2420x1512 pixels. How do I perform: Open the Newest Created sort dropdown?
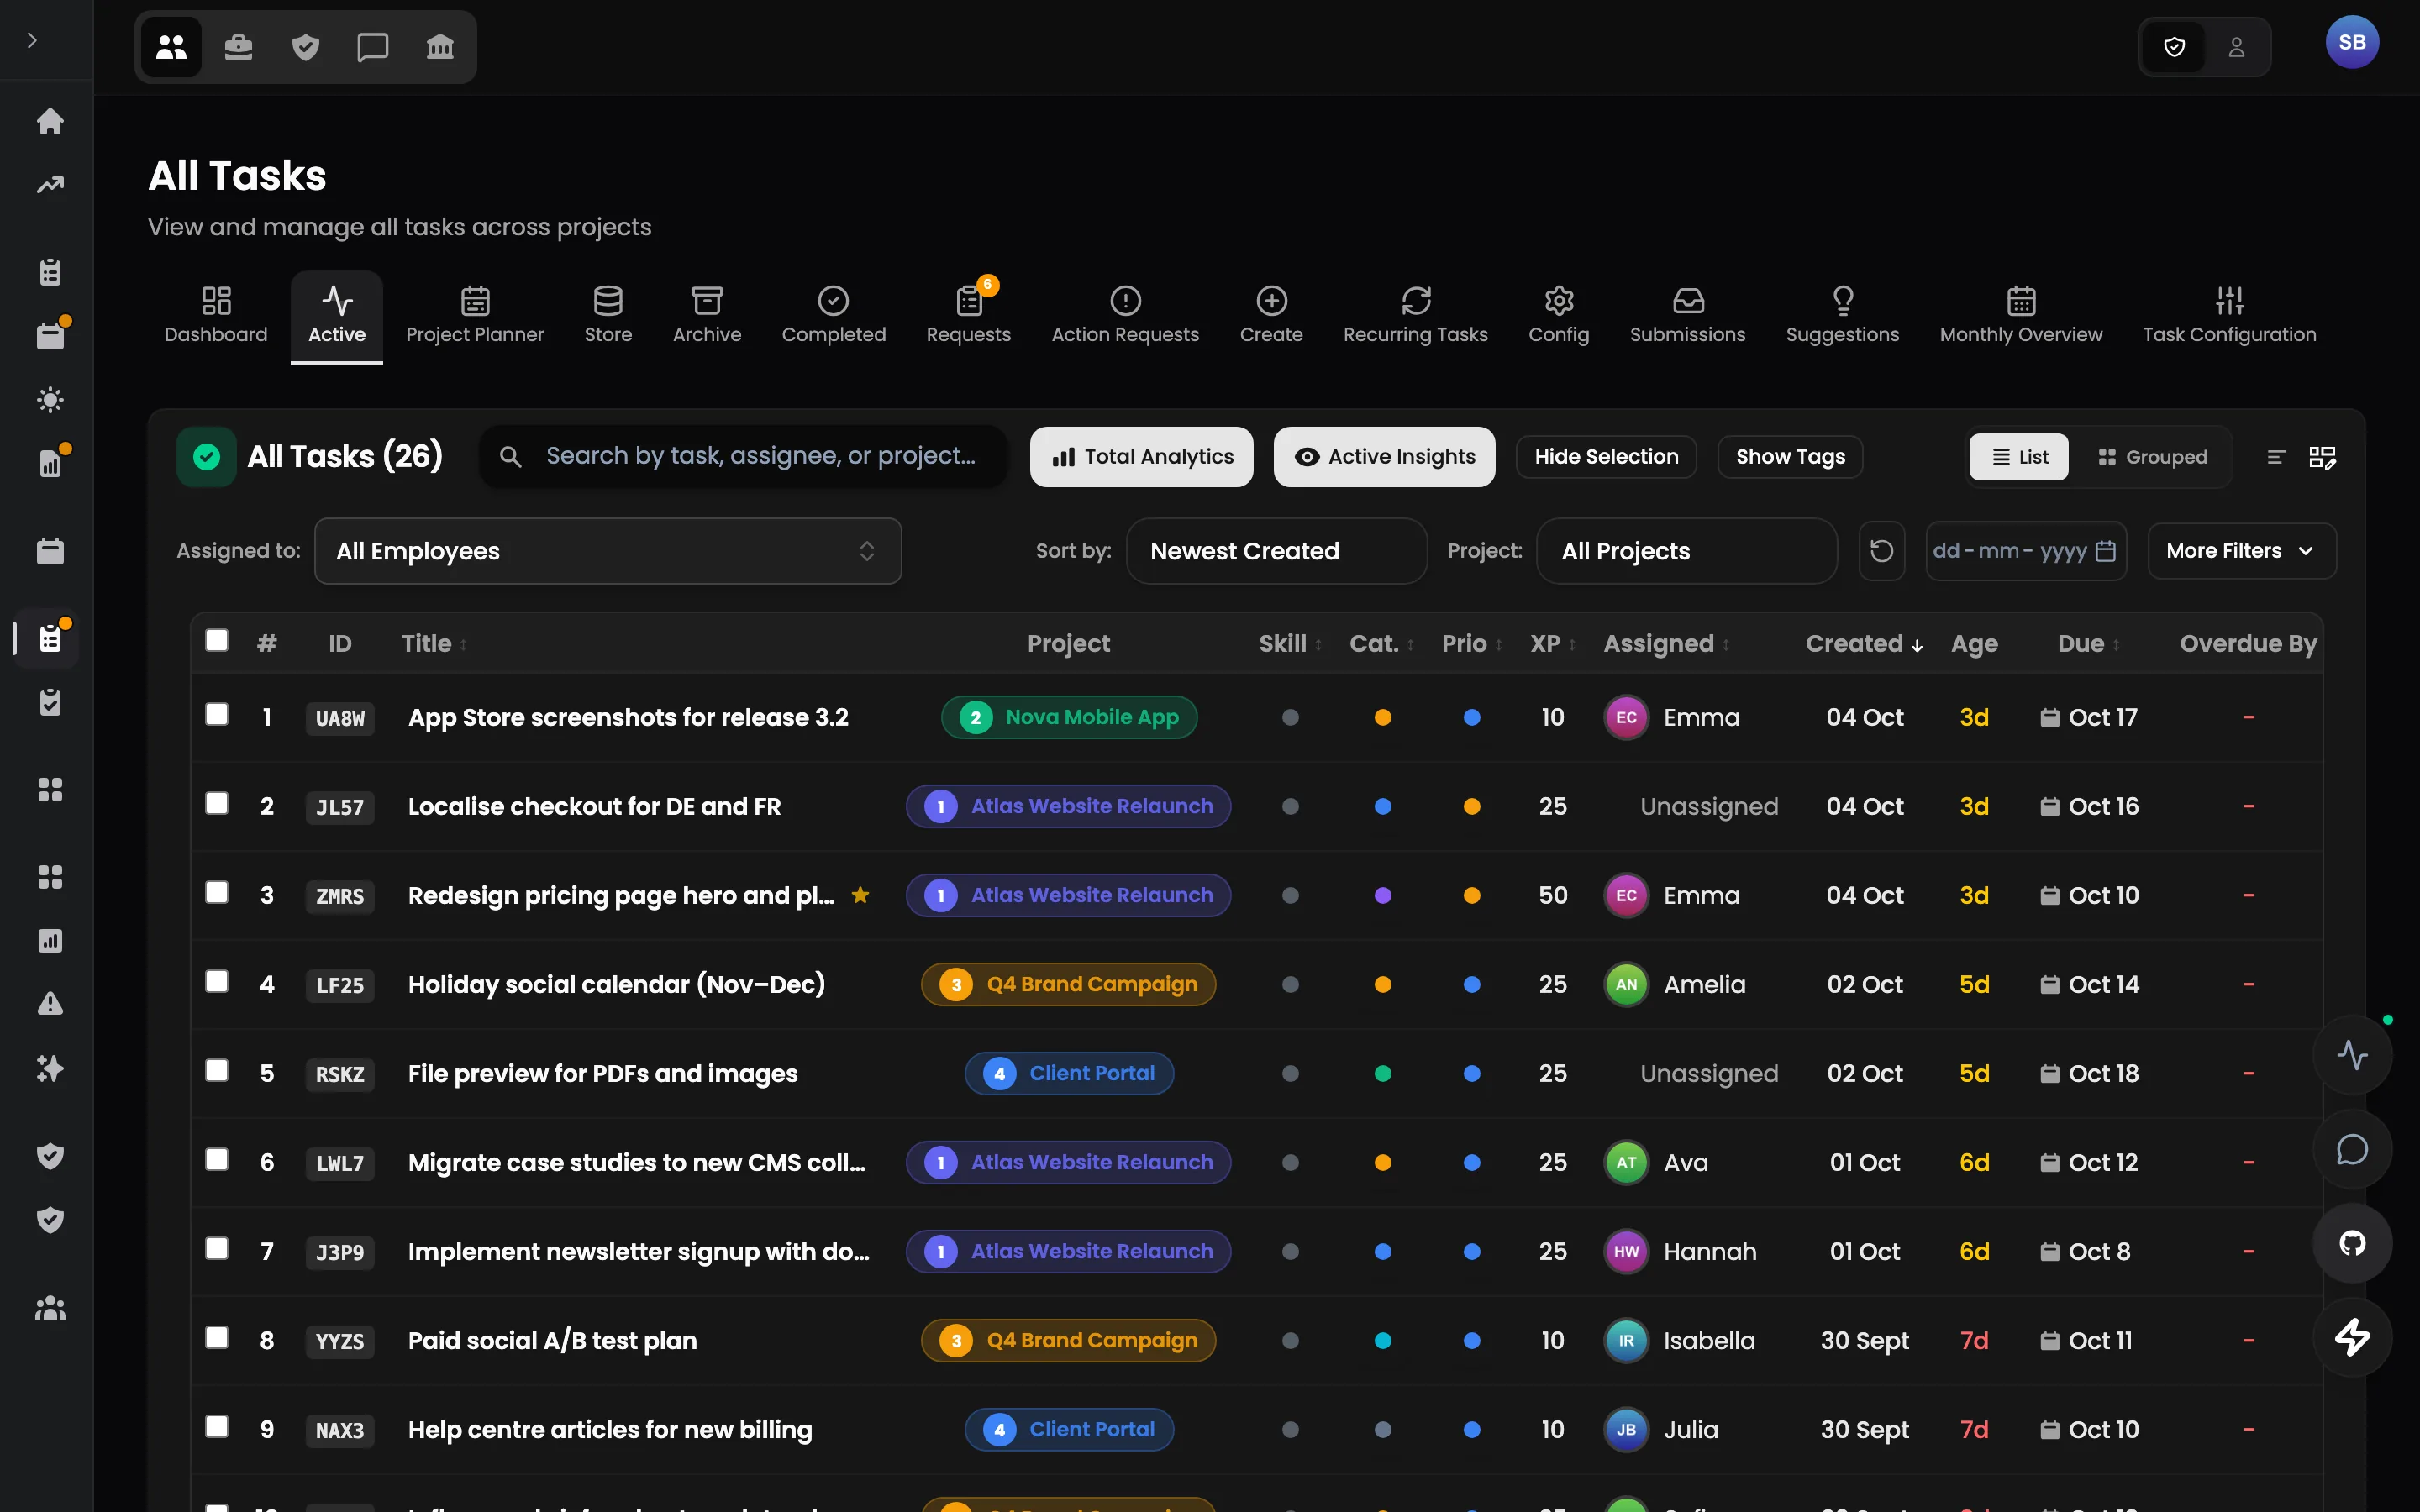click(1276, 551)
